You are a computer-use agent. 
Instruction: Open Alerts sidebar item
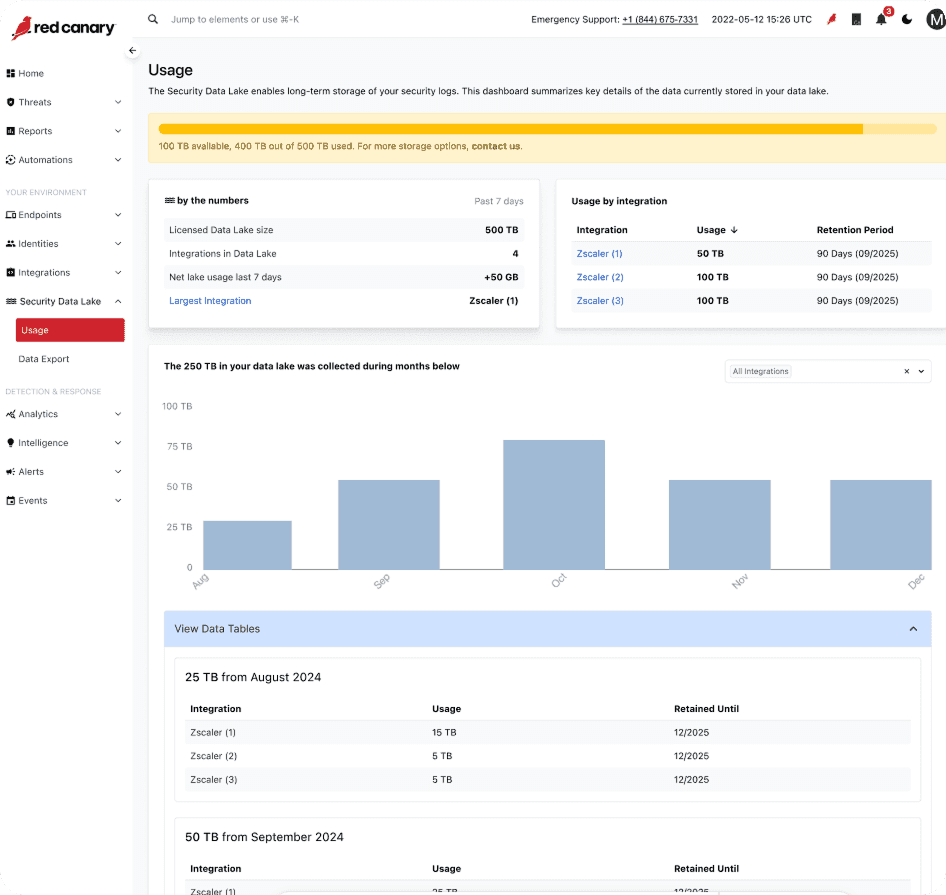tap(31, 472)
